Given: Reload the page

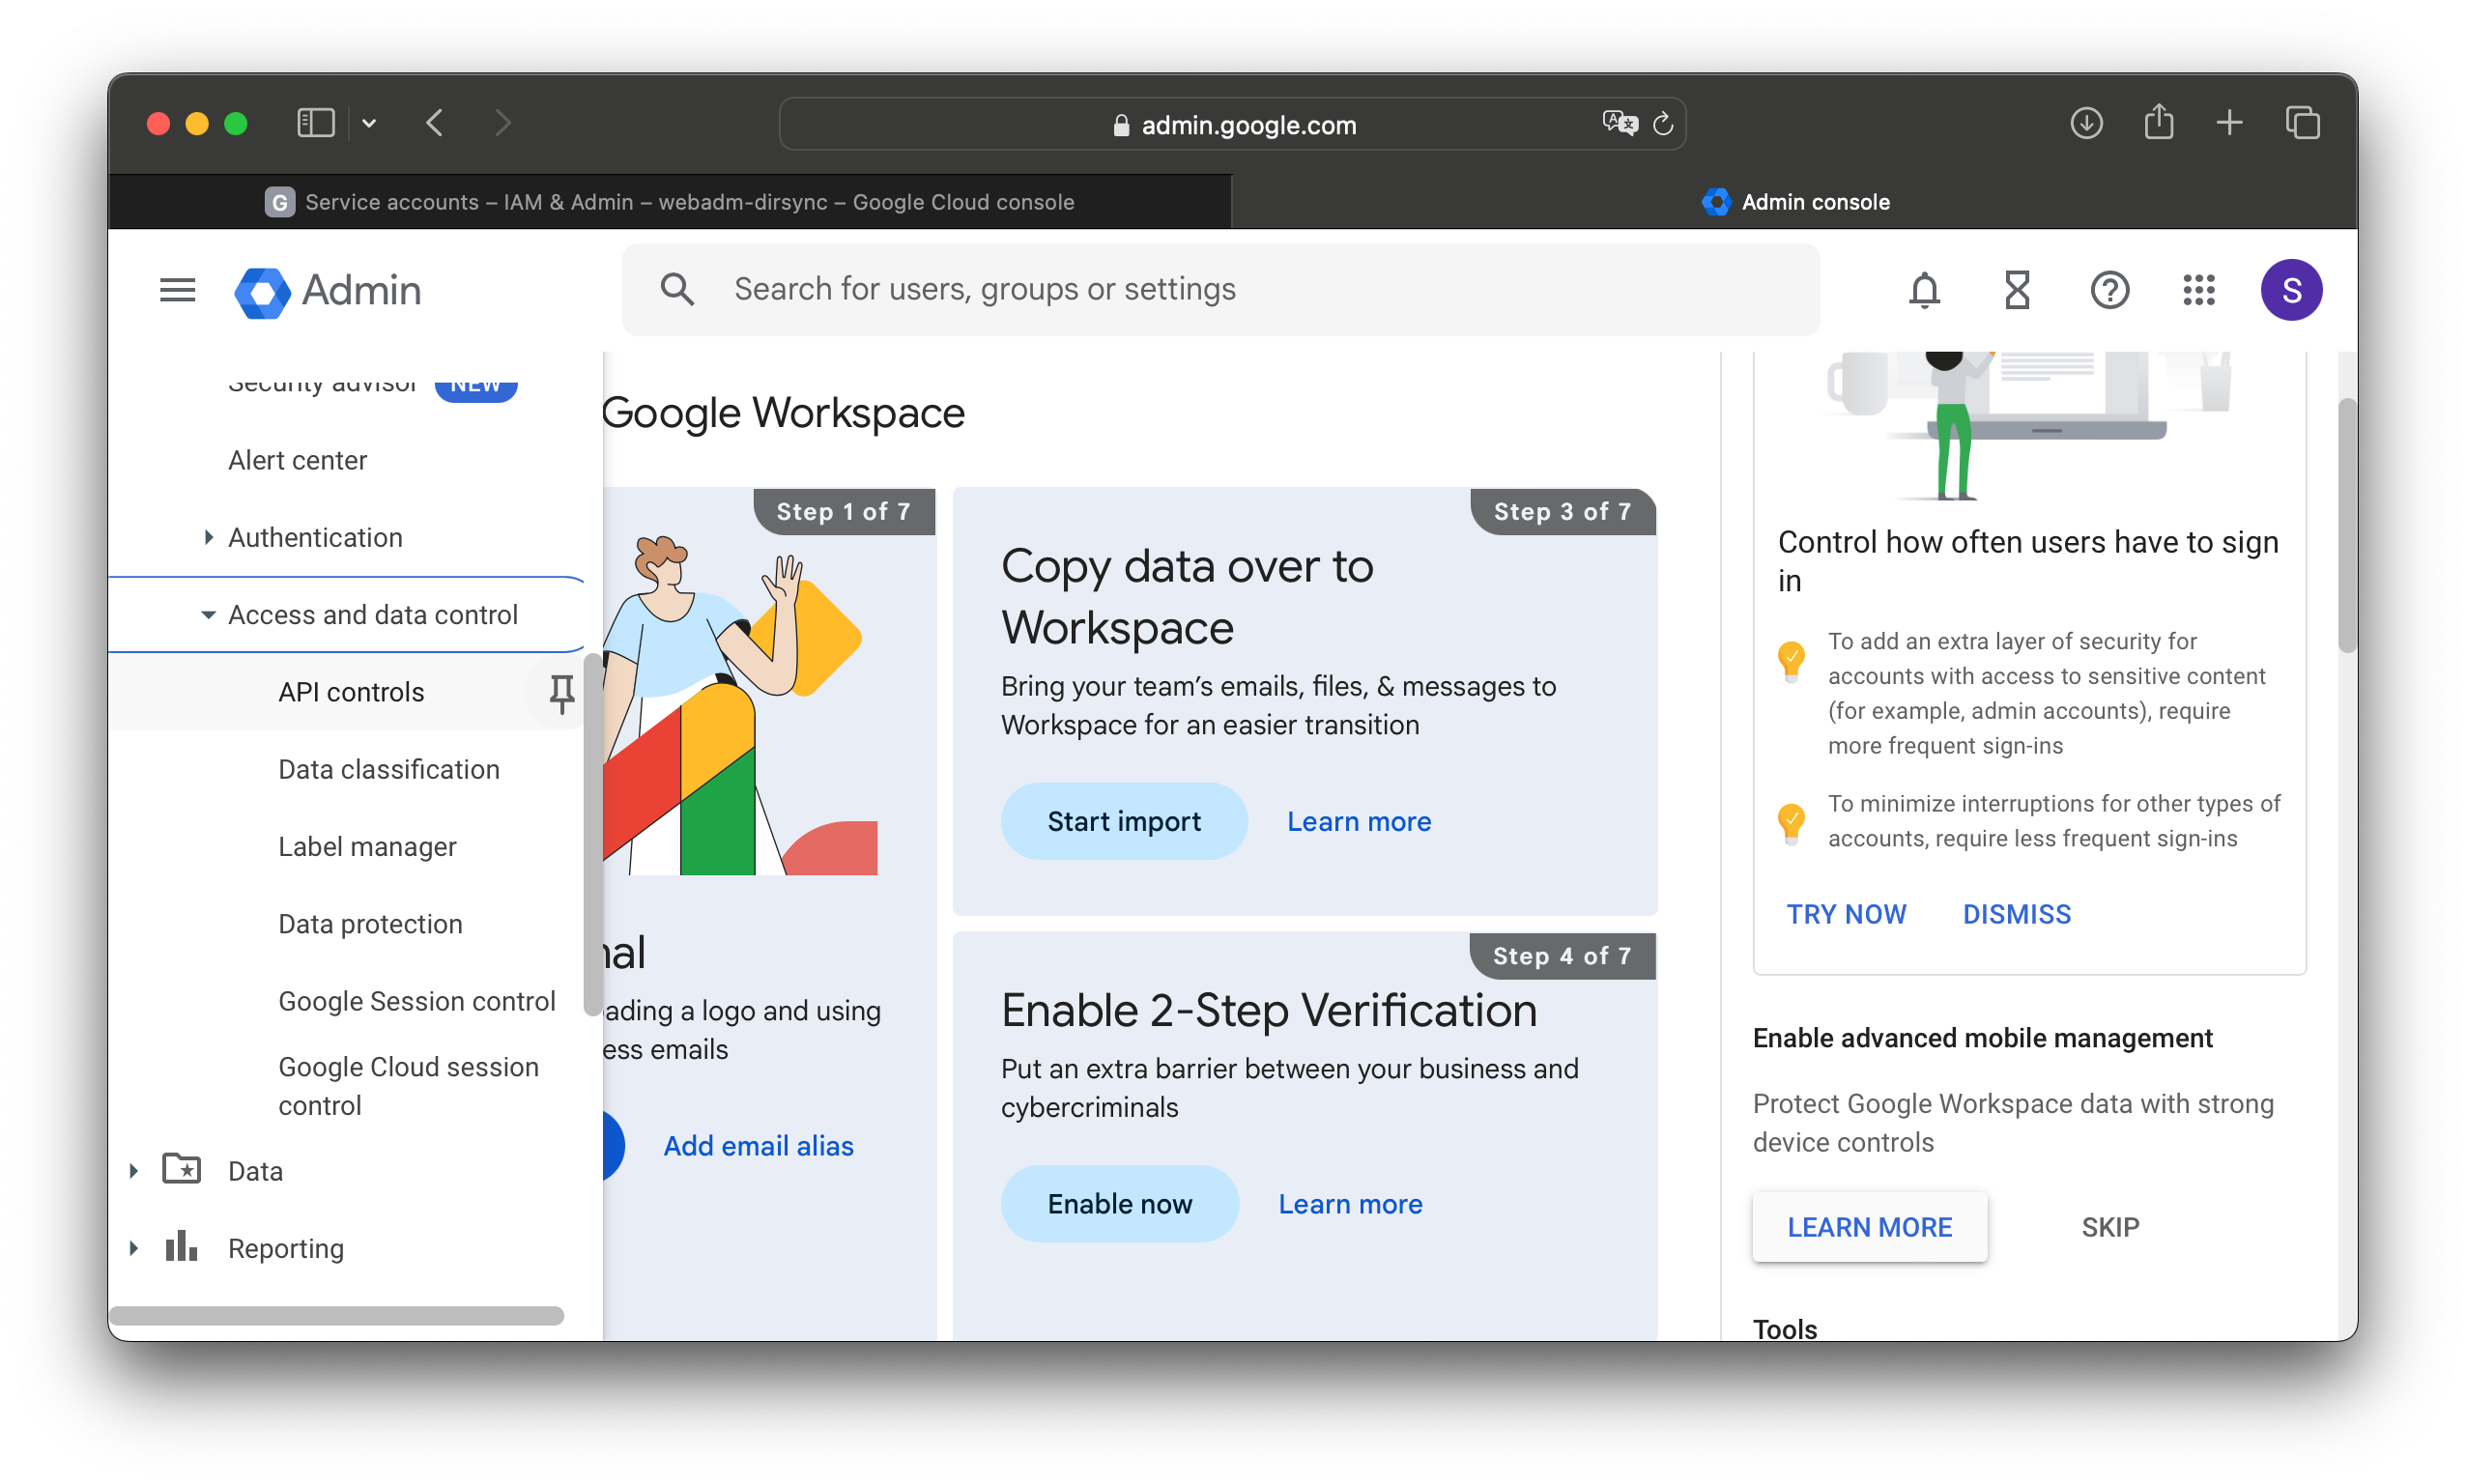Looking at the screenshot, I should coord(1662,124).
